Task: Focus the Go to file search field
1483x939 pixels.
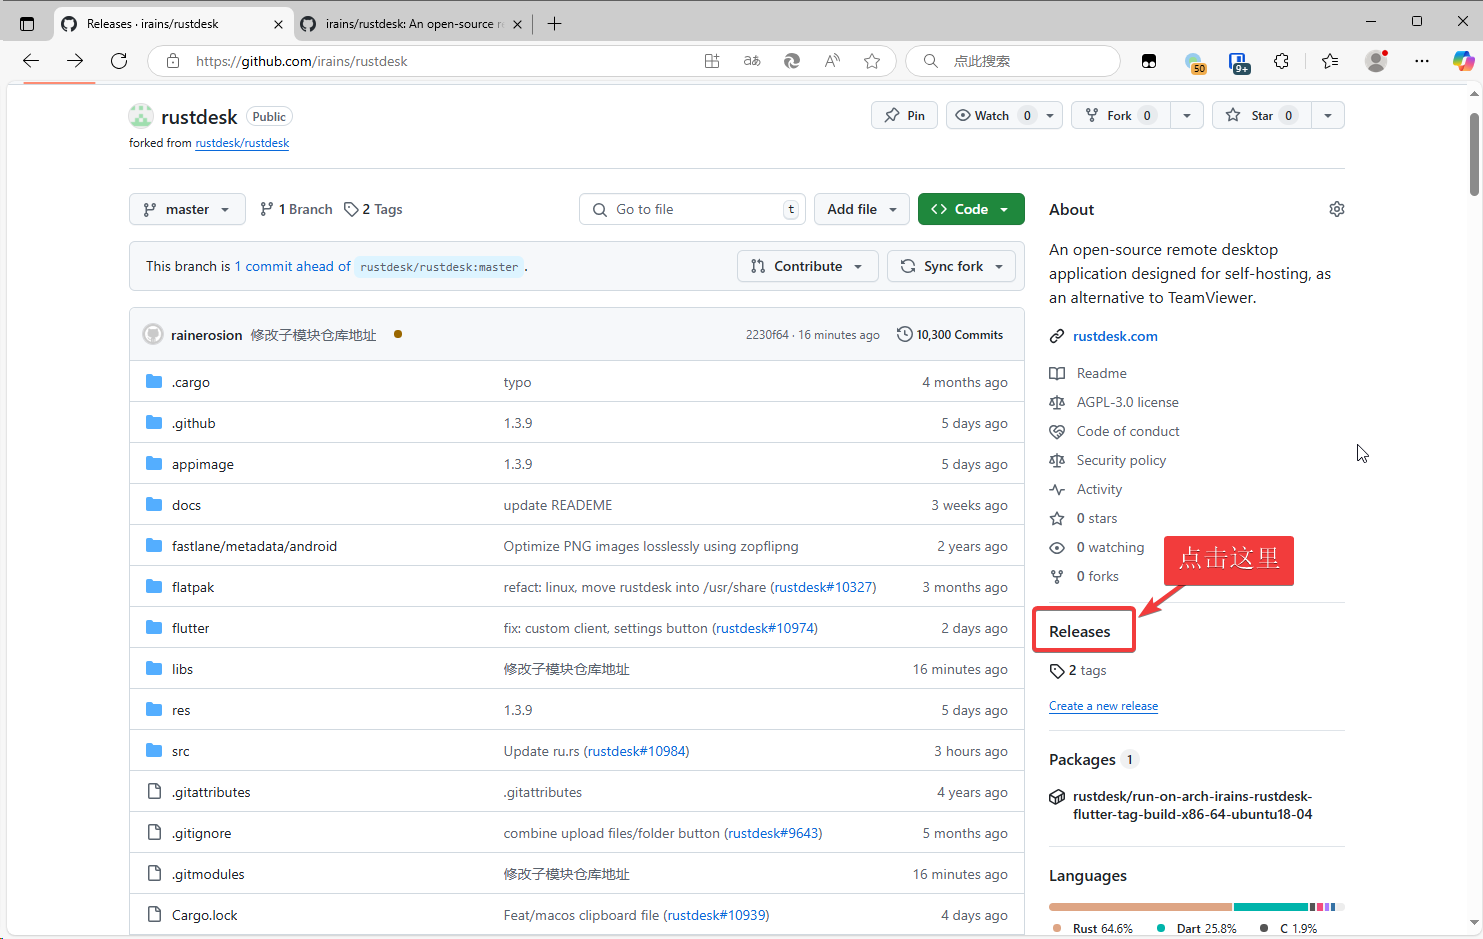Action: pos(690,209)
